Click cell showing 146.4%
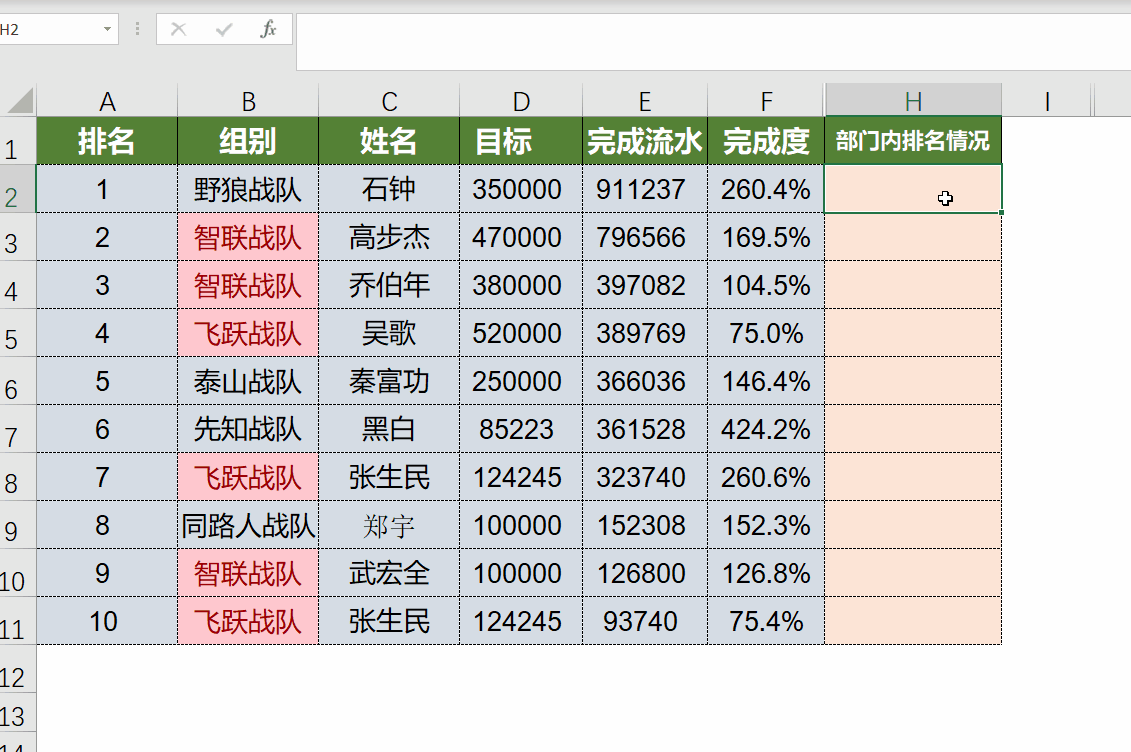1131x752 pixels. [766, 381]
